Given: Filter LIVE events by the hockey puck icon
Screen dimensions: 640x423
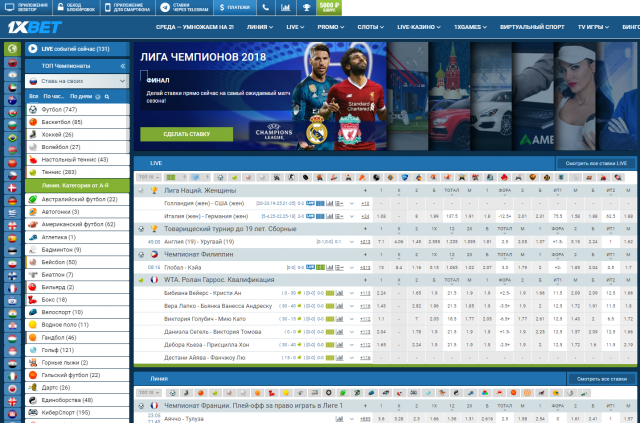Looking at the screenshot, I should (305, 177).
